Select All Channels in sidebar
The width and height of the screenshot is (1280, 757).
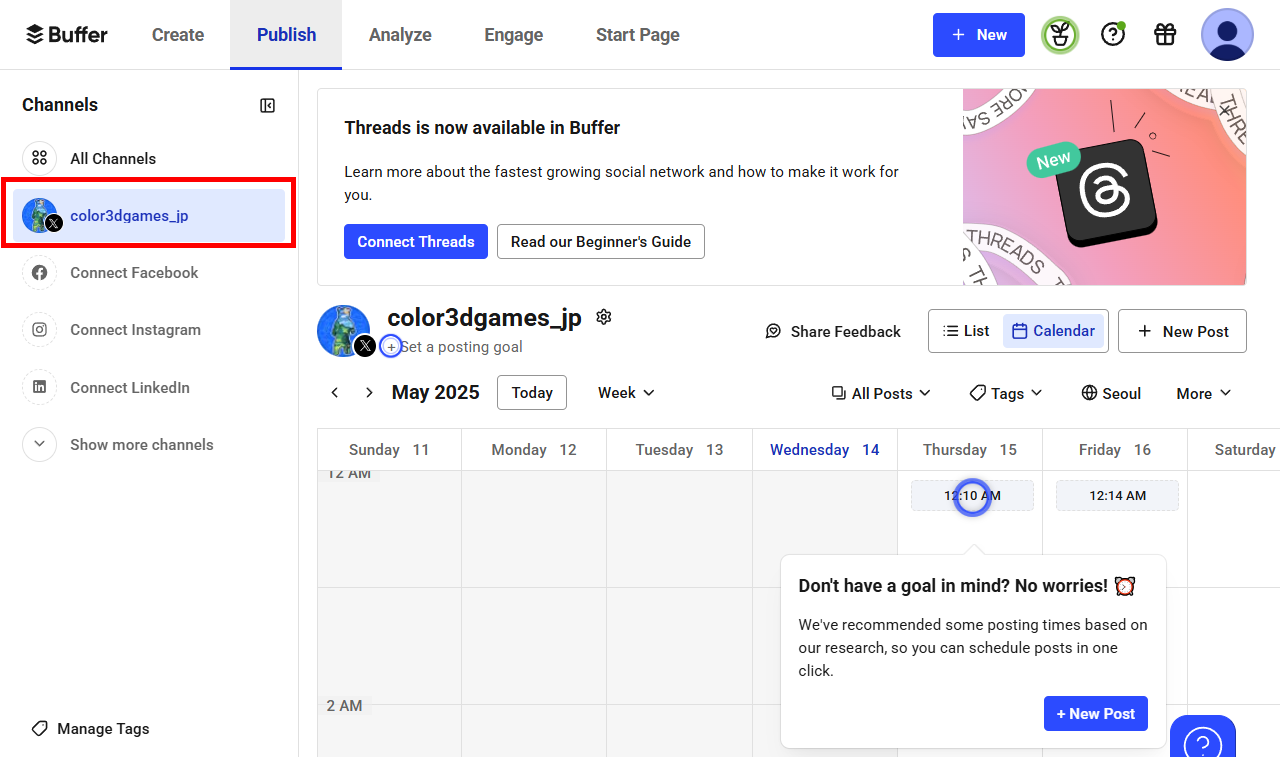[x=149, y=158]
